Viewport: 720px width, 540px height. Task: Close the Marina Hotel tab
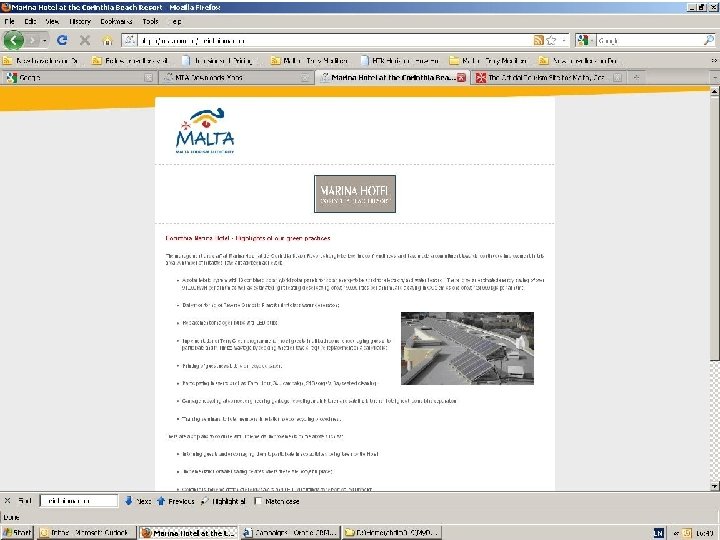point(461,78)
